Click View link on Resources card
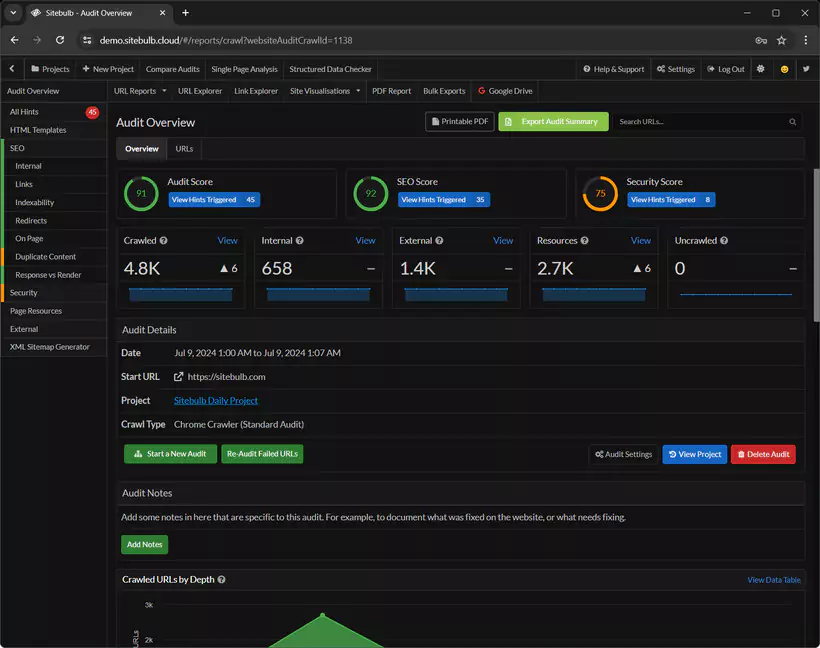820x648 pixels. [641, 241]
